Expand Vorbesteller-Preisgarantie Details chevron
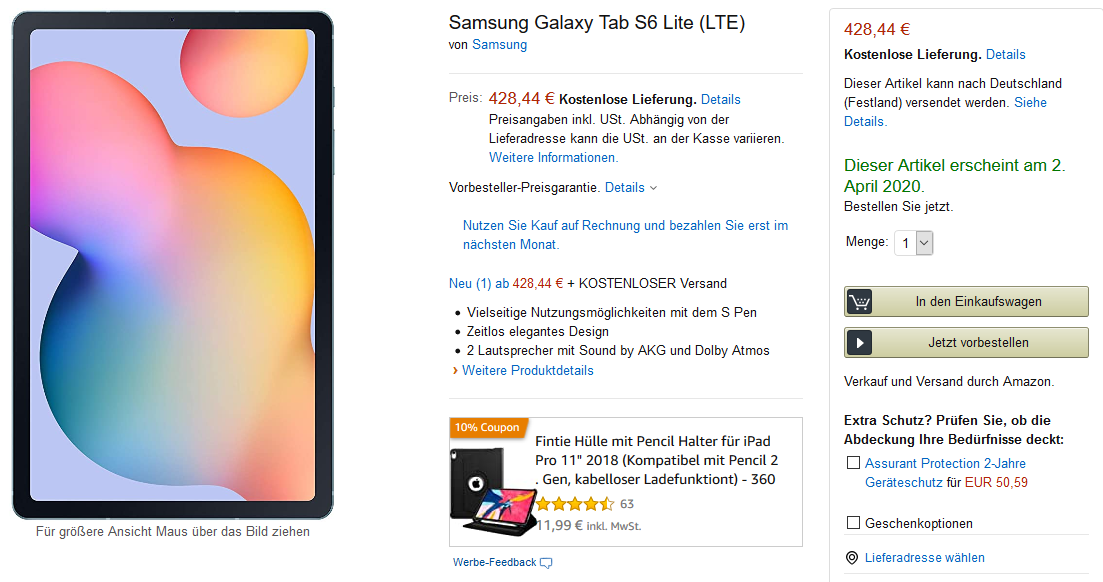Screen dimensions: 1103x582 pyautogui.click(x=653, y=188)
